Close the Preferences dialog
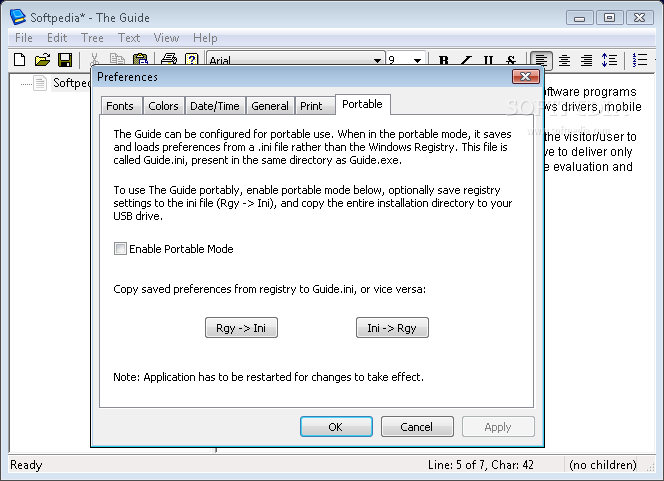664x481 pixels. 526,76
